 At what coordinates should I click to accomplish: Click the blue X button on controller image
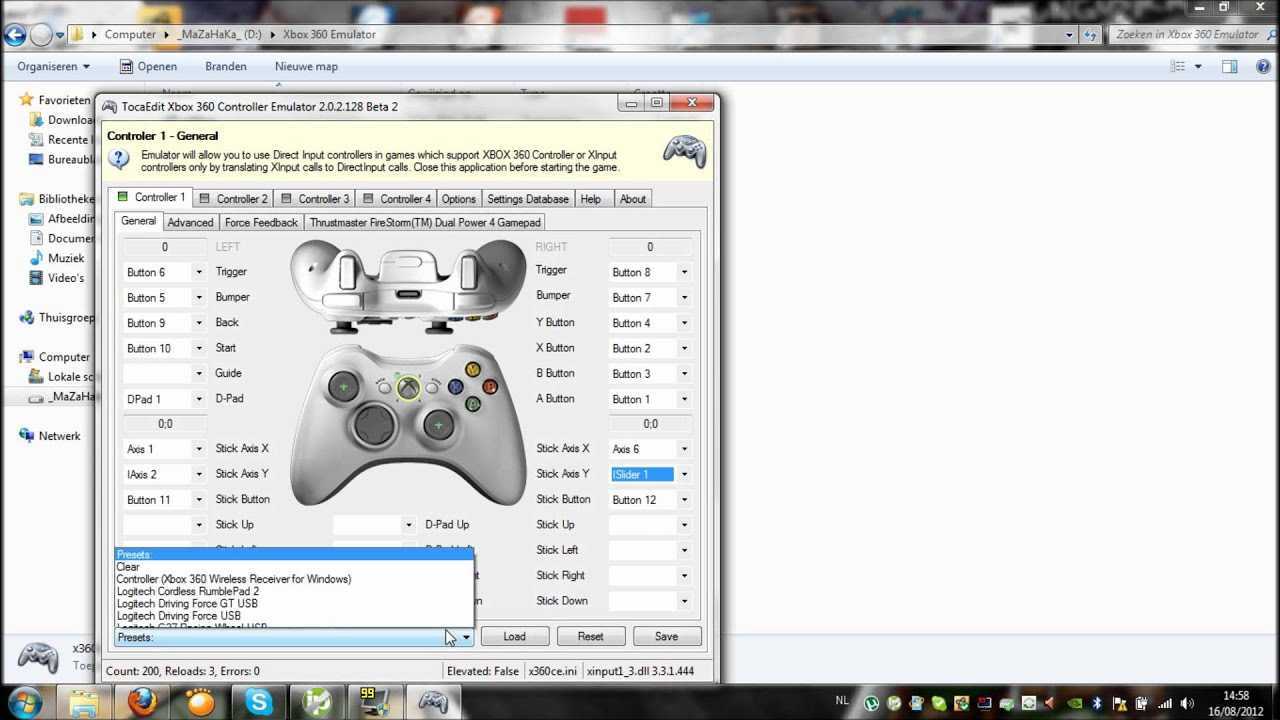tap(455, 387)
